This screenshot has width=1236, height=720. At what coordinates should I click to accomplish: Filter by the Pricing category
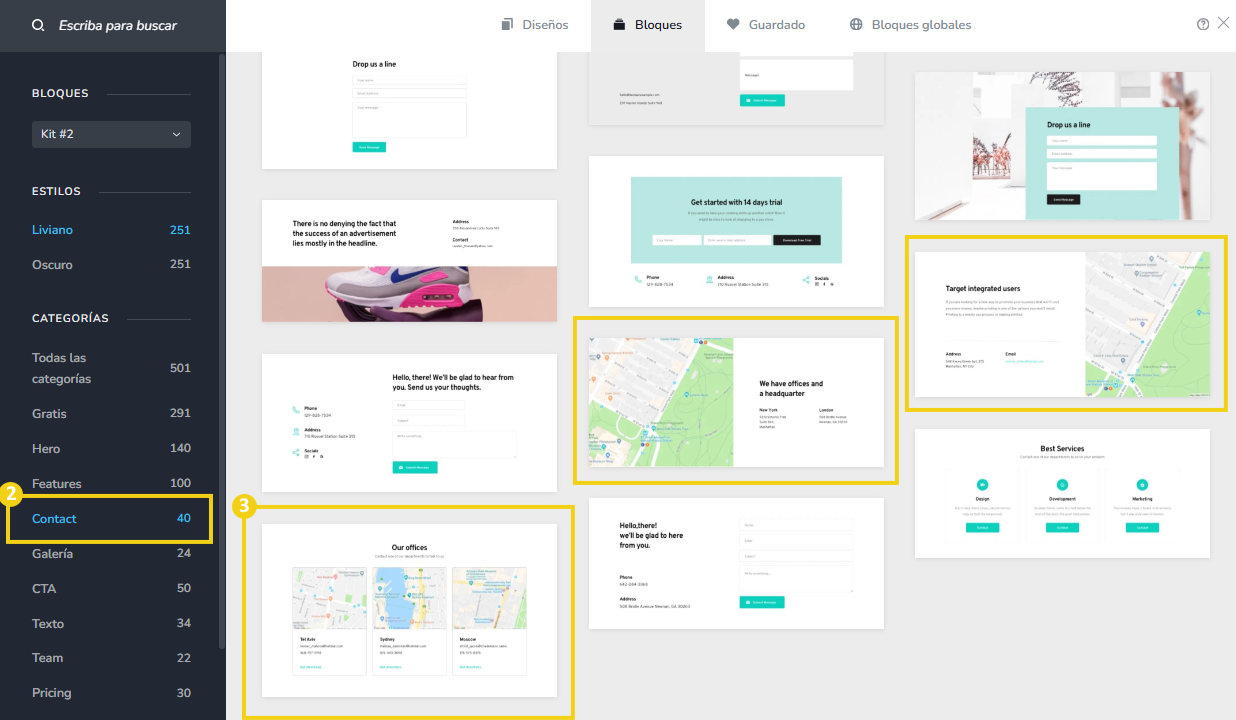click(x=51, y=693)
